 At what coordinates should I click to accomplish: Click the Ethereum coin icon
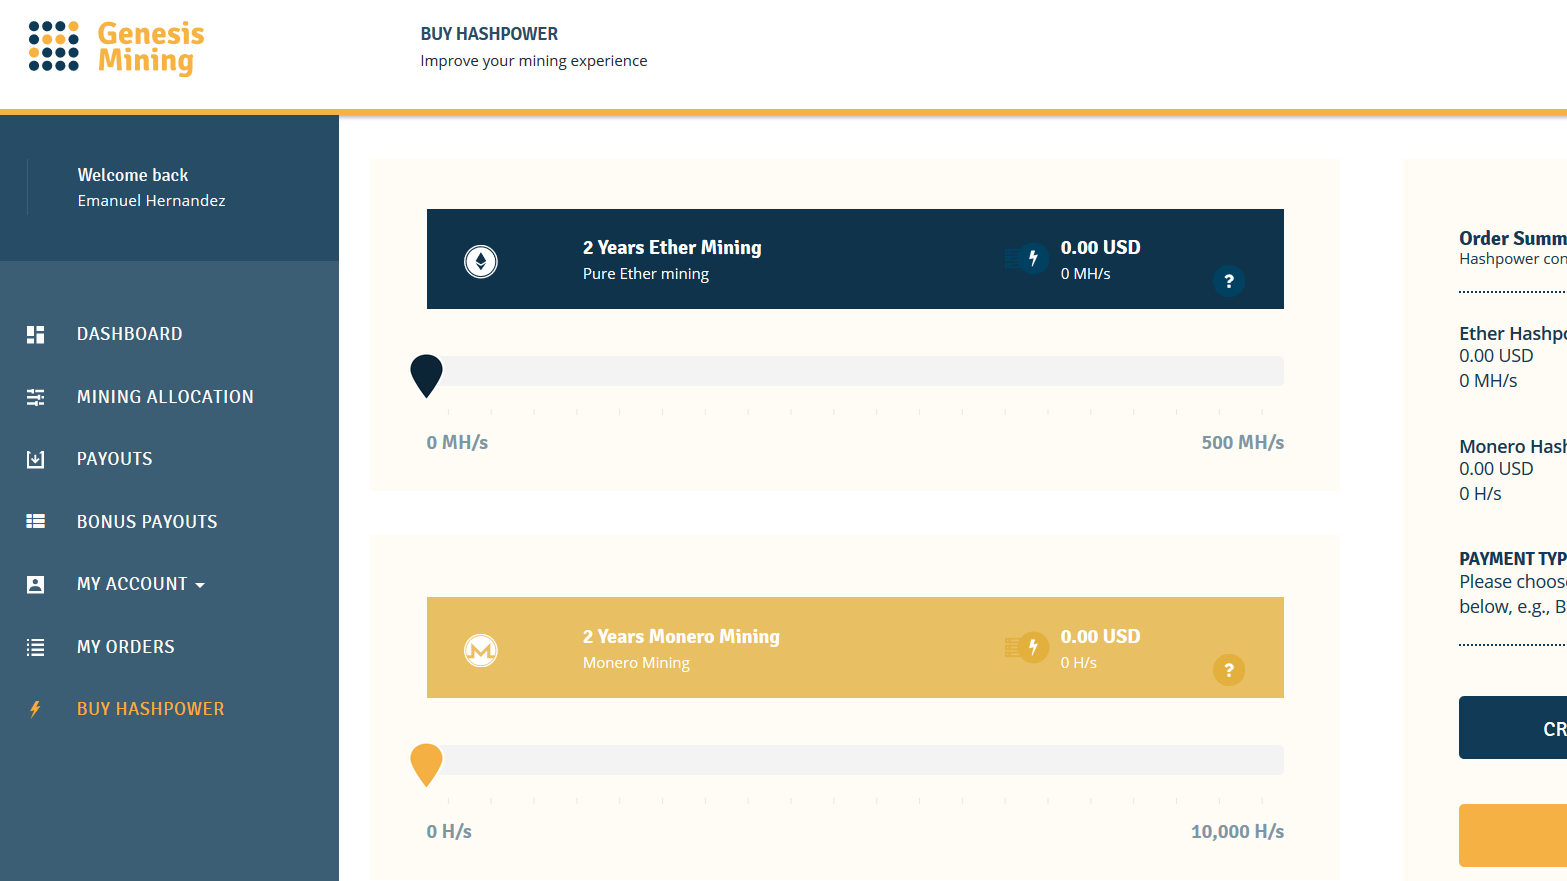coord(481,262)
